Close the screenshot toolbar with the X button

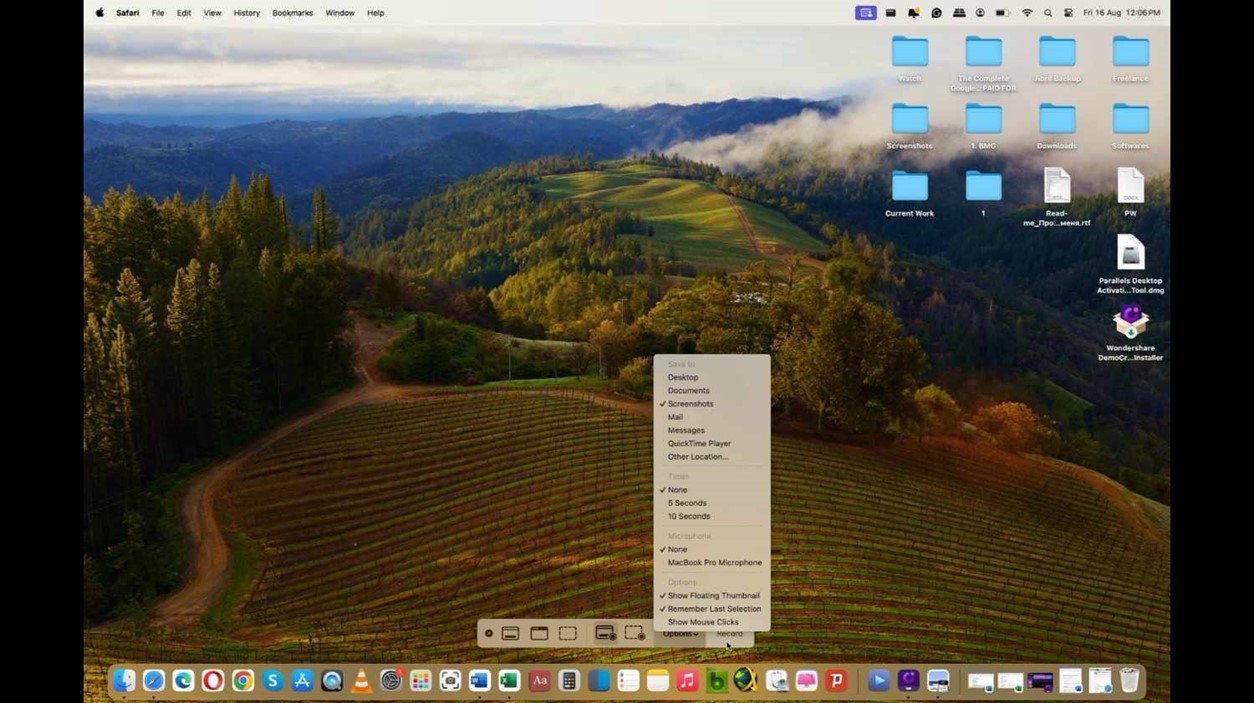click(x=489, y=633)
